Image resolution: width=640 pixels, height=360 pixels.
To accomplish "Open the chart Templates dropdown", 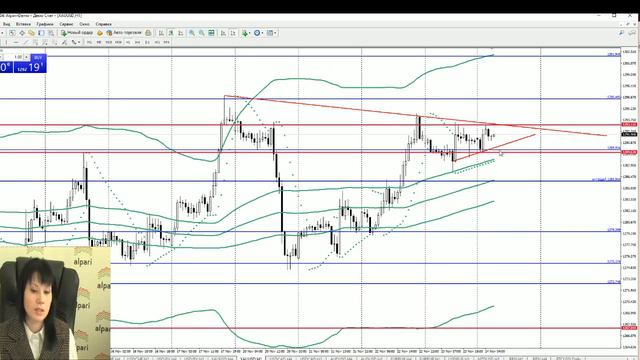I will 271,33.
